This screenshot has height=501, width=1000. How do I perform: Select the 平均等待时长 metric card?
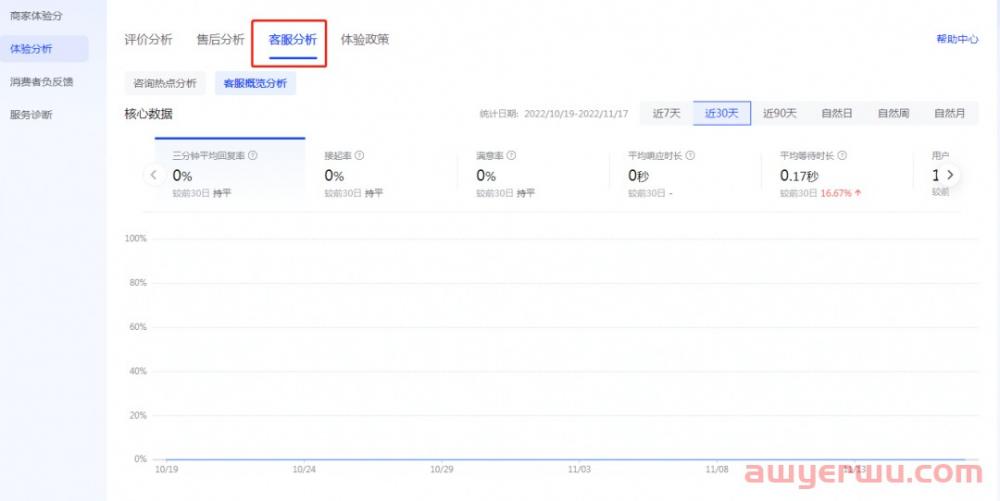pos(837,171)
